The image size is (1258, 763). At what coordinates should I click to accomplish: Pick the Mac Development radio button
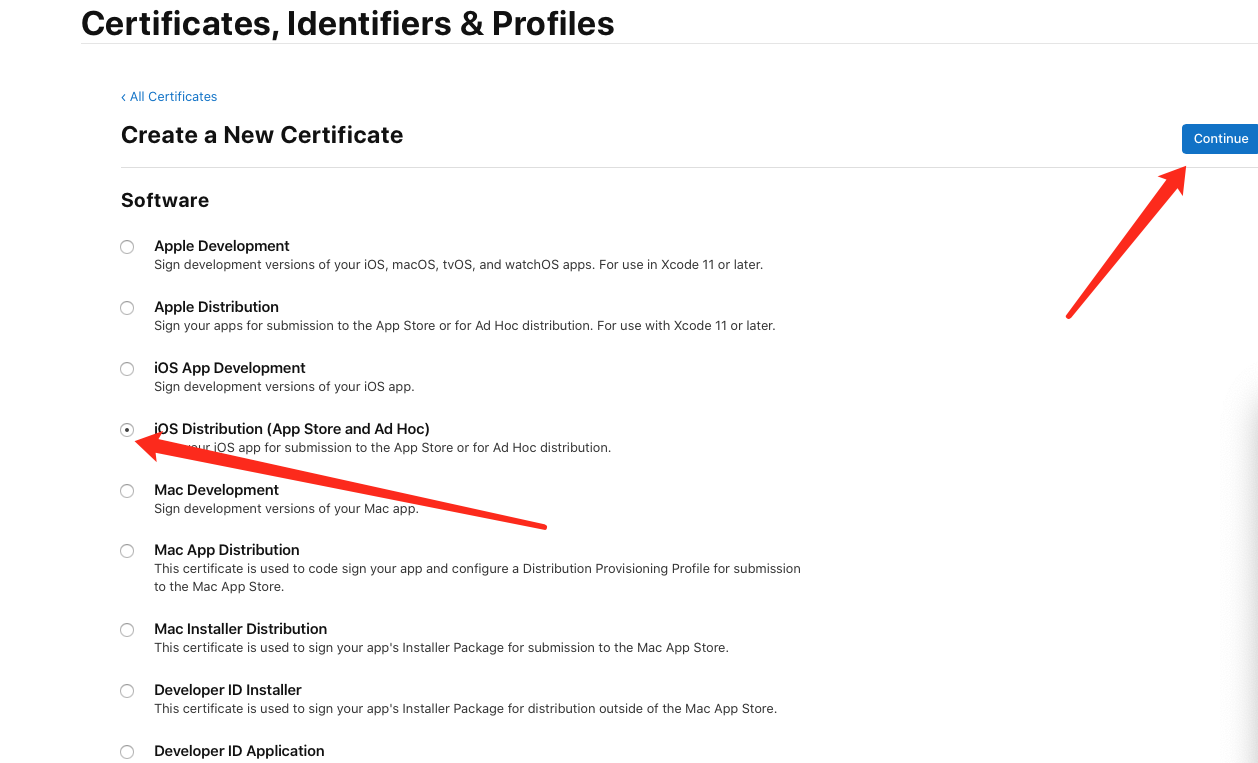127,491
